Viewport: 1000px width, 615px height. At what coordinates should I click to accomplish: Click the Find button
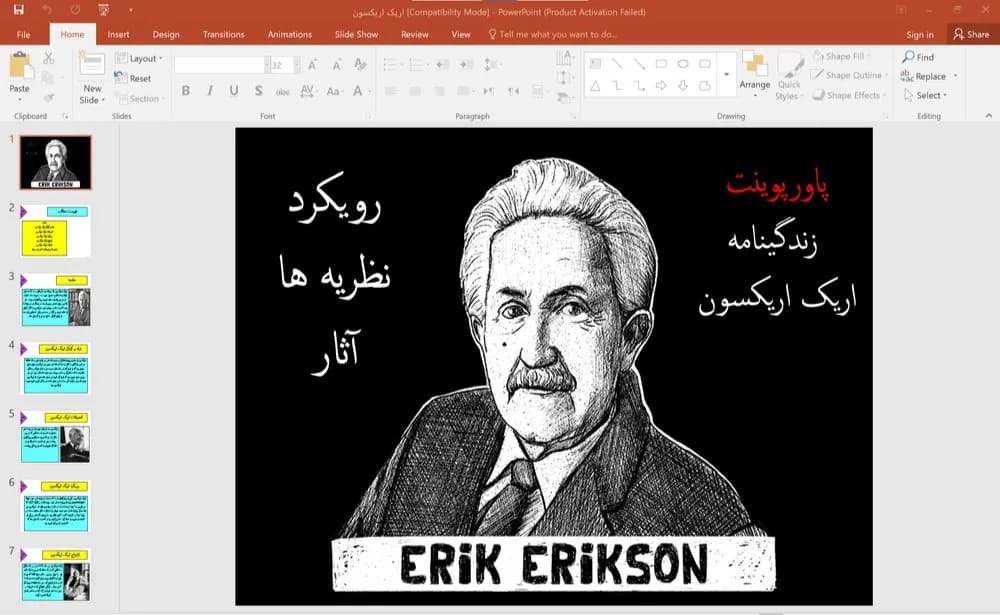point(918,57)
